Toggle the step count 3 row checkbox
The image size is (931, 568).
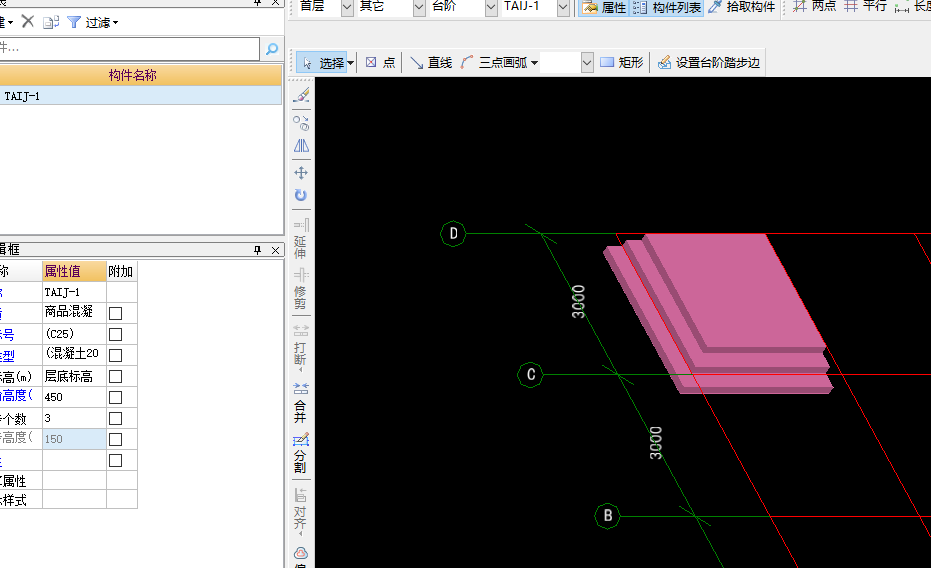[116, 418]
